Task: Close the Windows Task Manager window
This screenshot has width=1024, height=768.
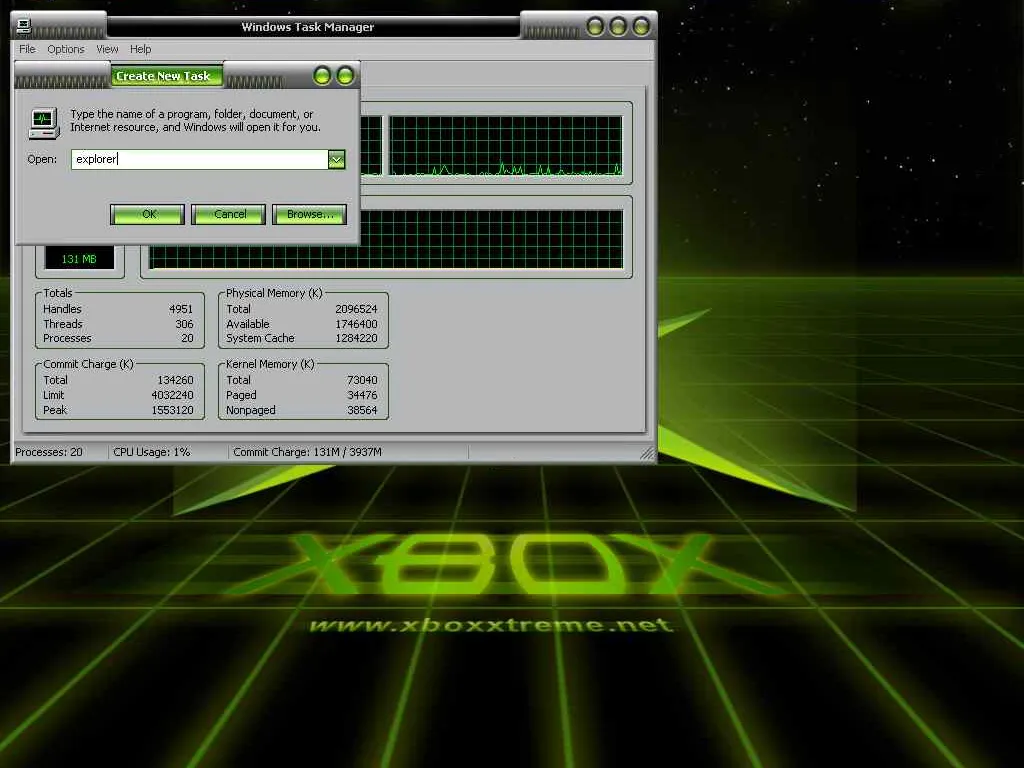Action: [x=641, y=27]
